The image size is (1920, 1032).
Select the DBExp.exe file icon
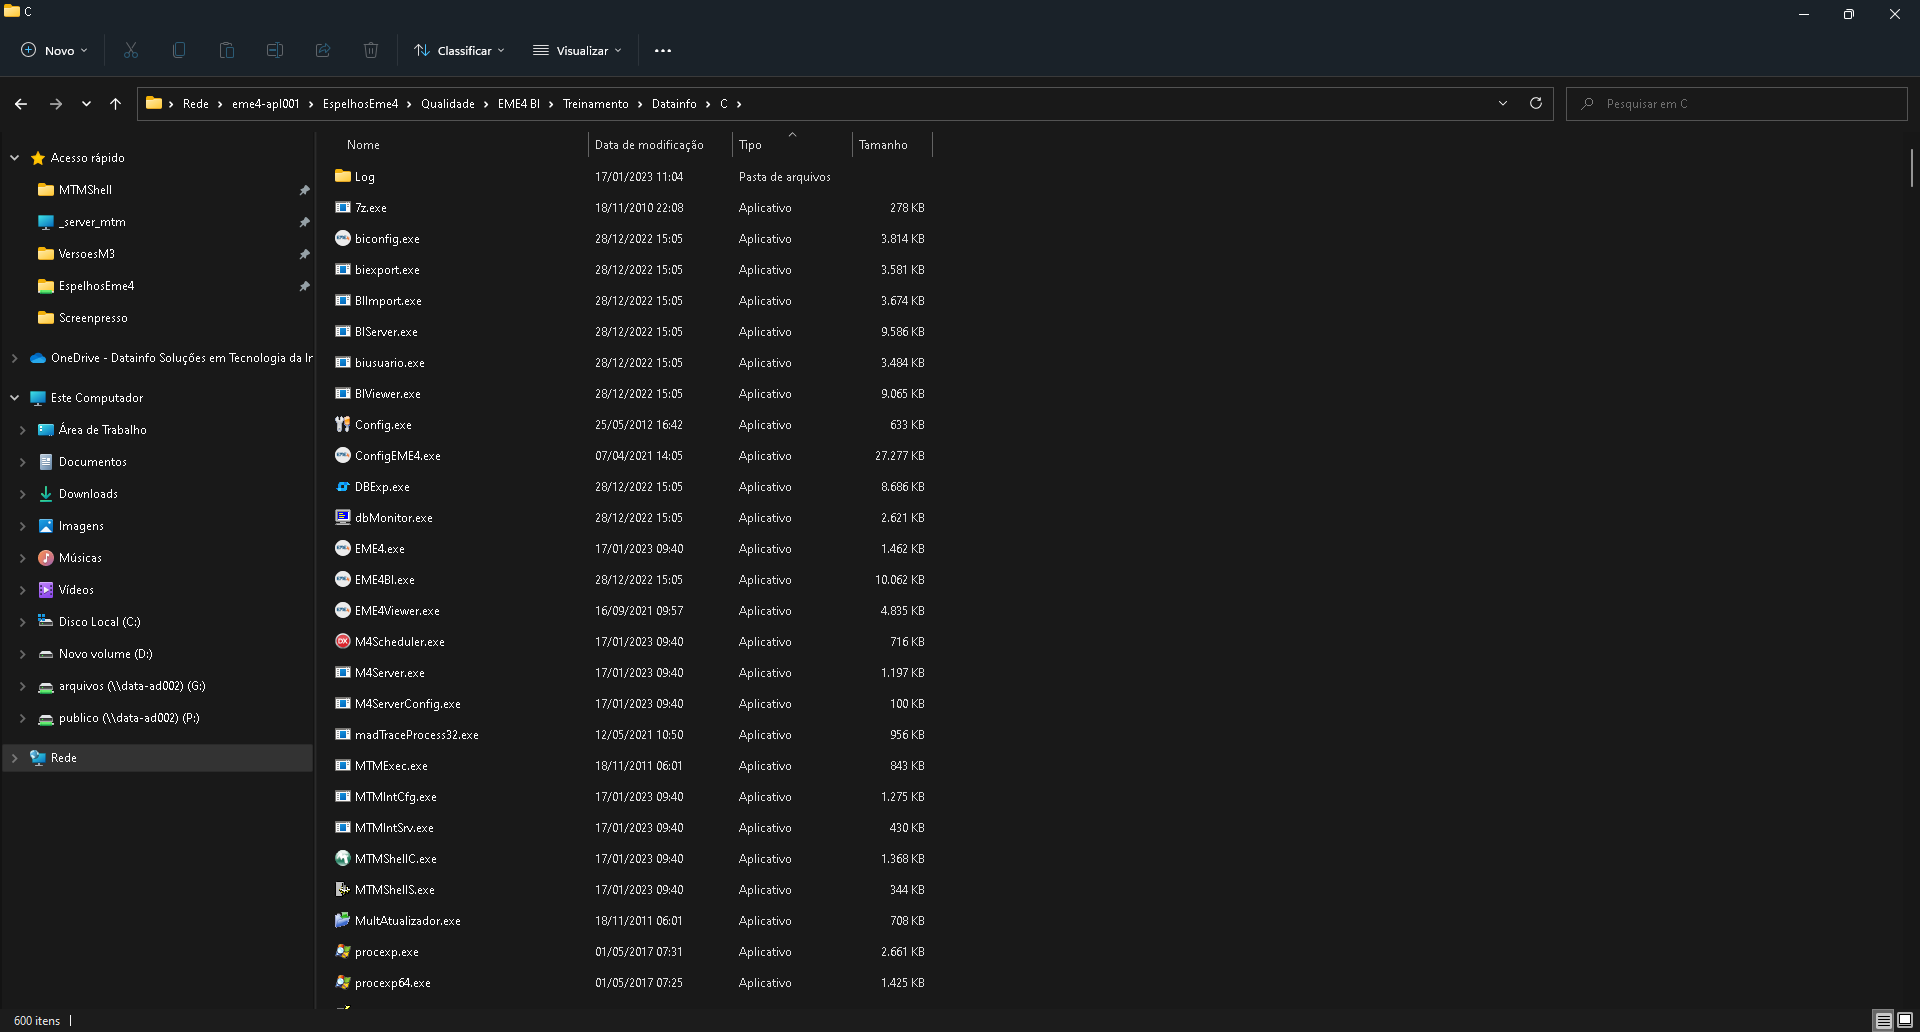pyautogui.click(x=343, y=486)
